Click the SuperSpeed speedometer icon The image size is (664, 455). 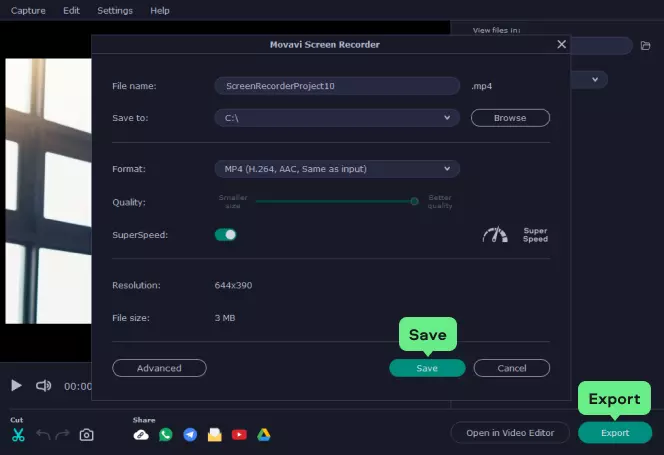(x=495, y=235)
